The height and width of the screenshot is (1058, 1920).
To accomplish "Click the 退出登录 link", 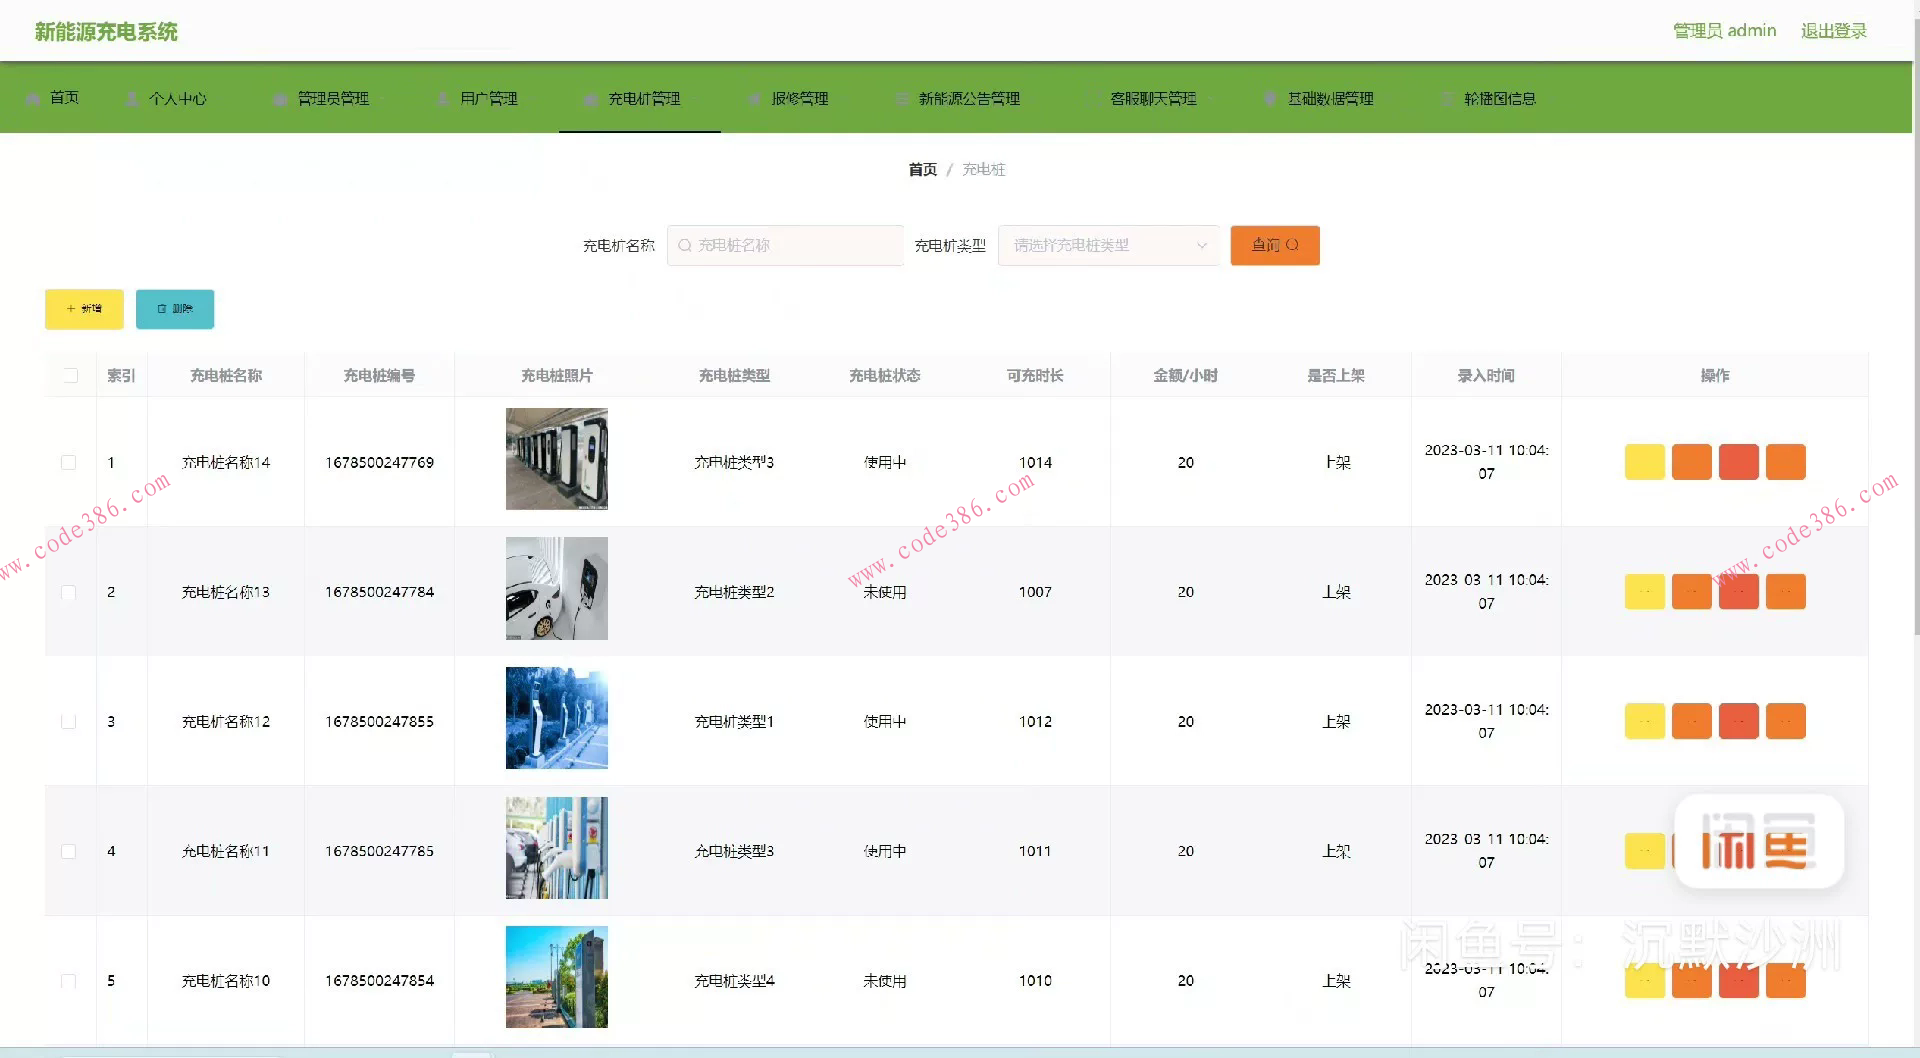I will [x=1833, y=30].
